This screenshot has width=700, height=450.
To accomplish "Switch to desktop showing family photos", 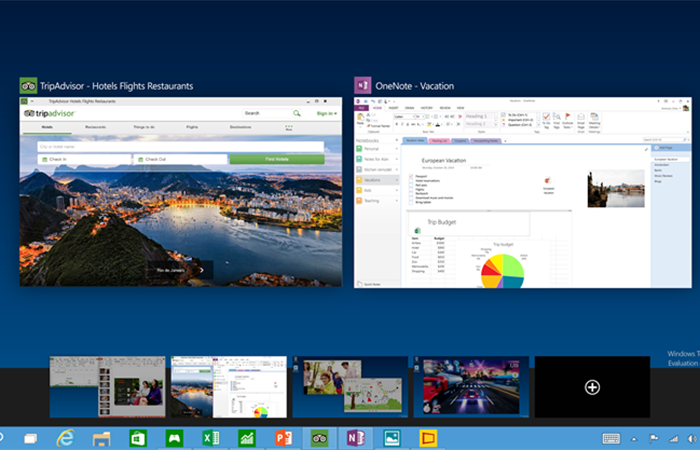I will [x=350, y=387].
